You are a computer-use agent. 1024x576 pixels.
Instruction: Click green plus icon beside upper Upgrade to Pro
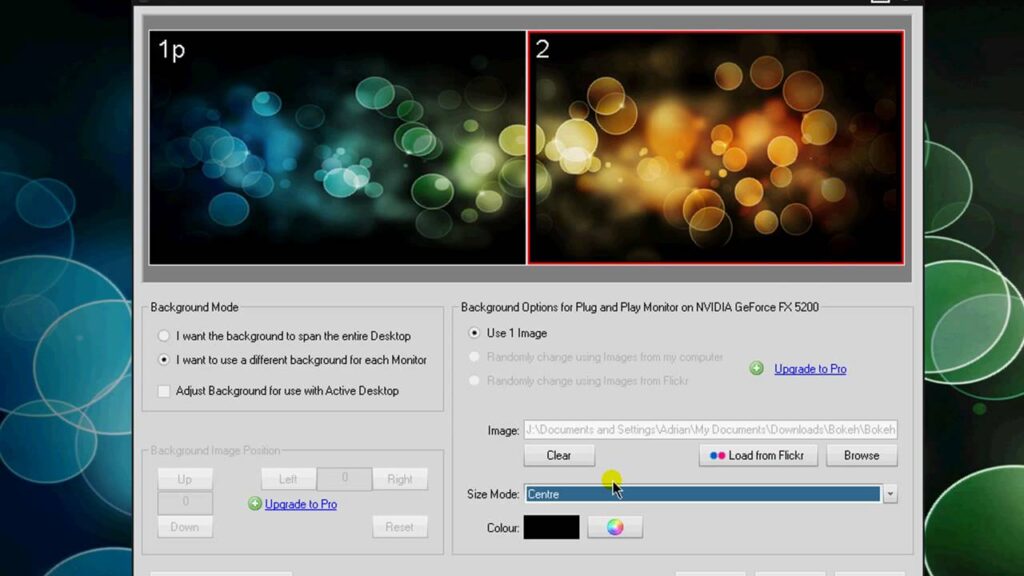tap(758, 368)
